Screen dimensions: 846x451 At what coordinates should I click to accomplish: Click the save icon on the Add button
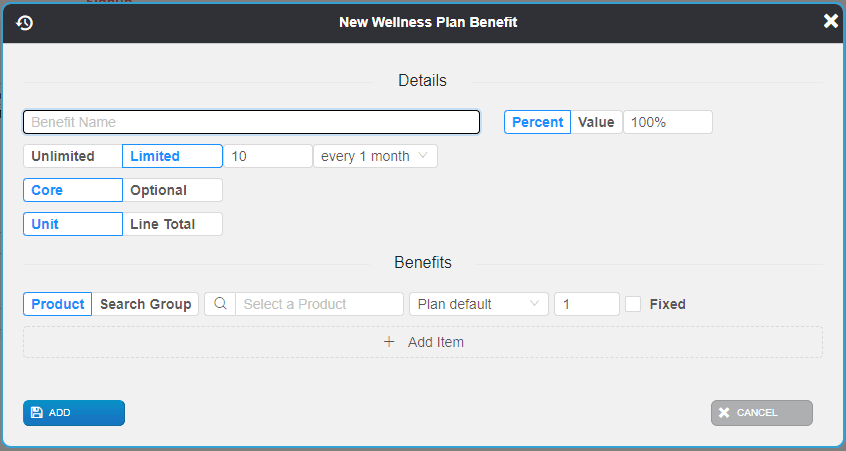coord(37,412)
